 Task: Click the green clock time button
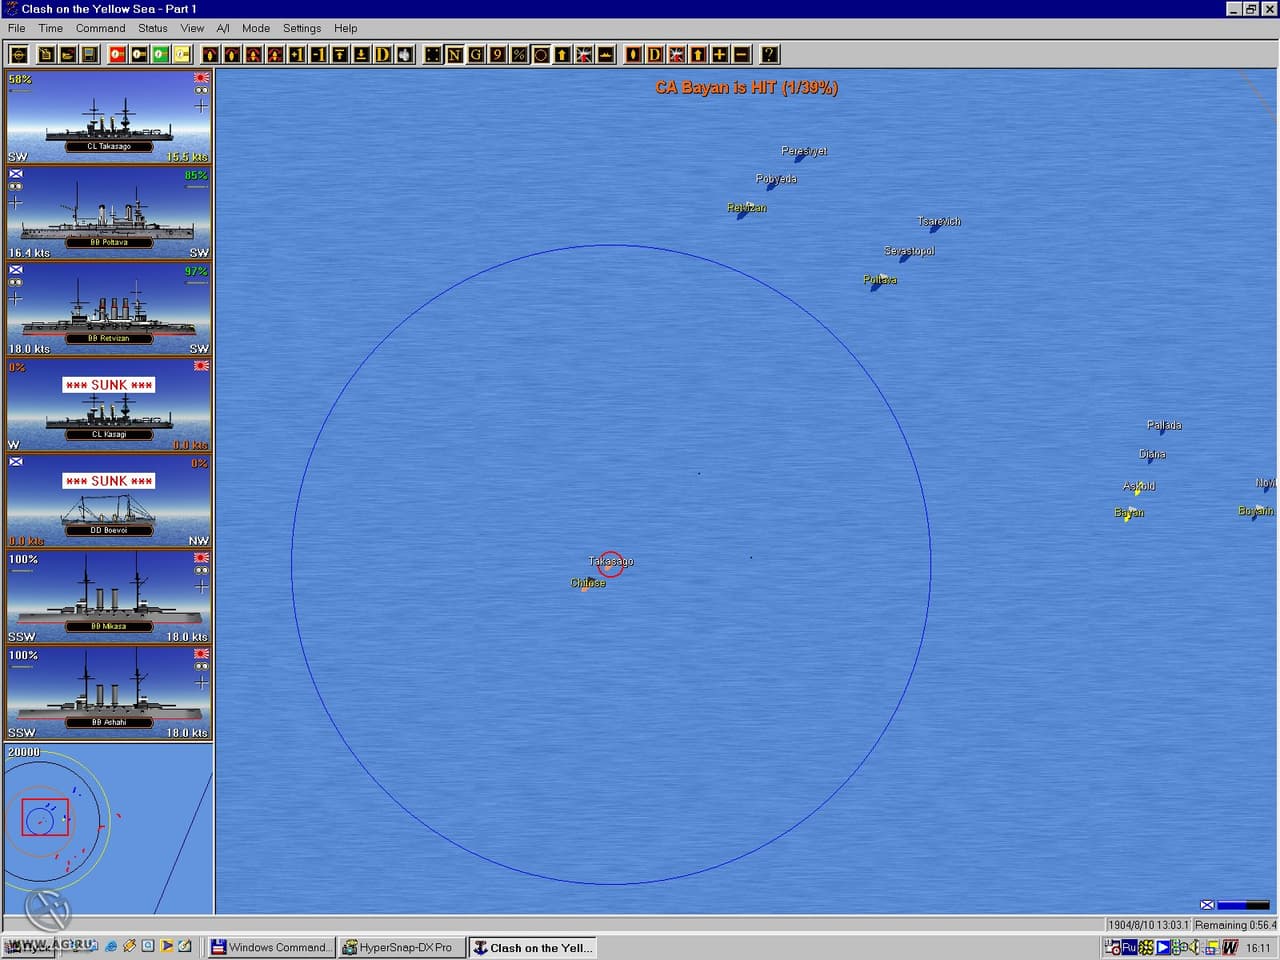[160, 55]
